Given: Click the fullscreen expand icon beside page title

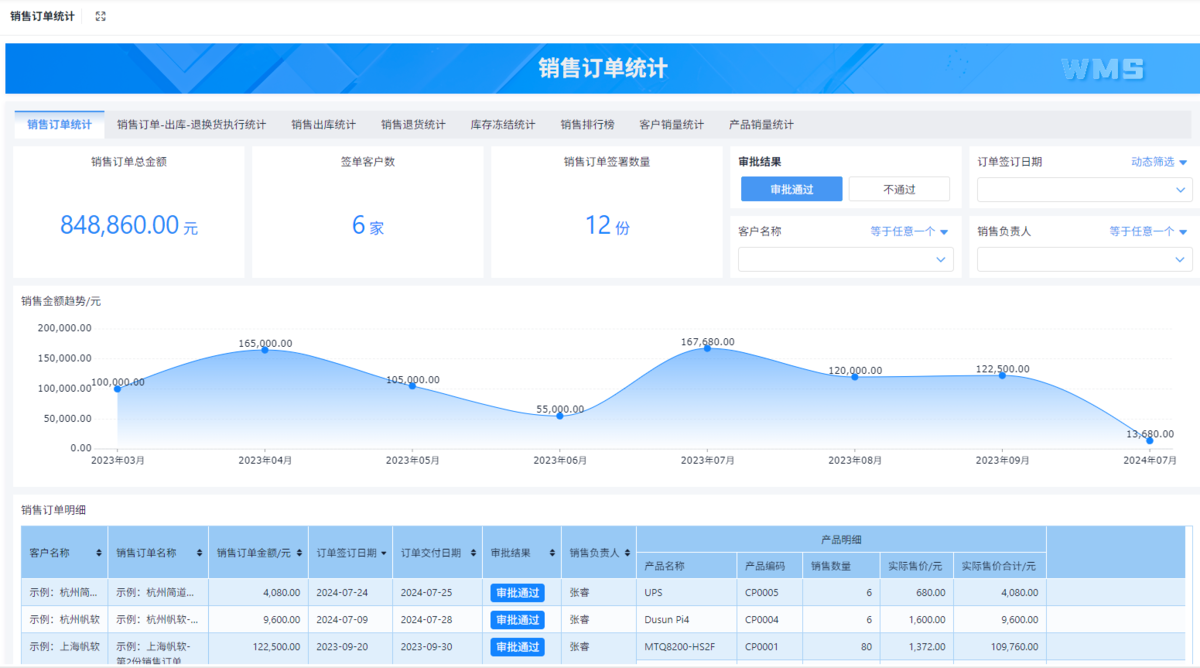Looking at the screenshot, I should point(100,16).
